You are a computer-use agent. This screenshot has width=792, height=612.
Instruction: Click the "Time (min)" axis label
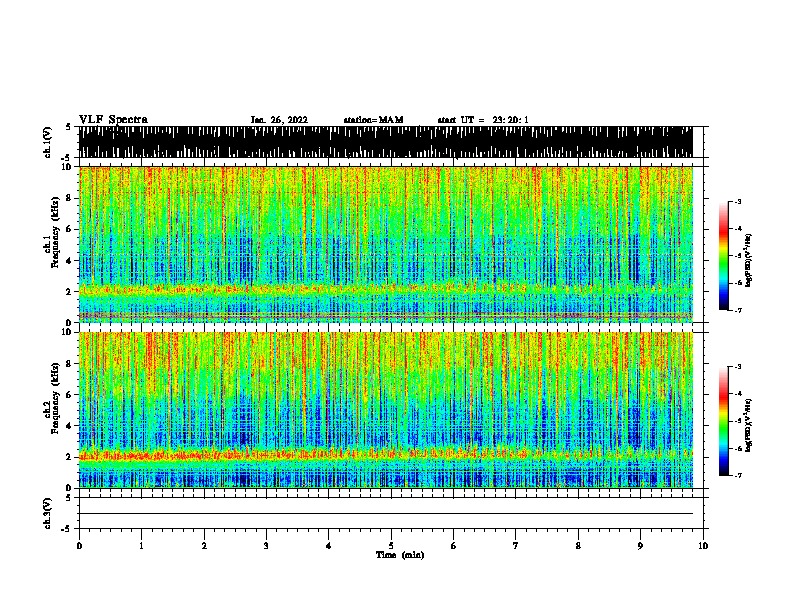coord(400,555)
